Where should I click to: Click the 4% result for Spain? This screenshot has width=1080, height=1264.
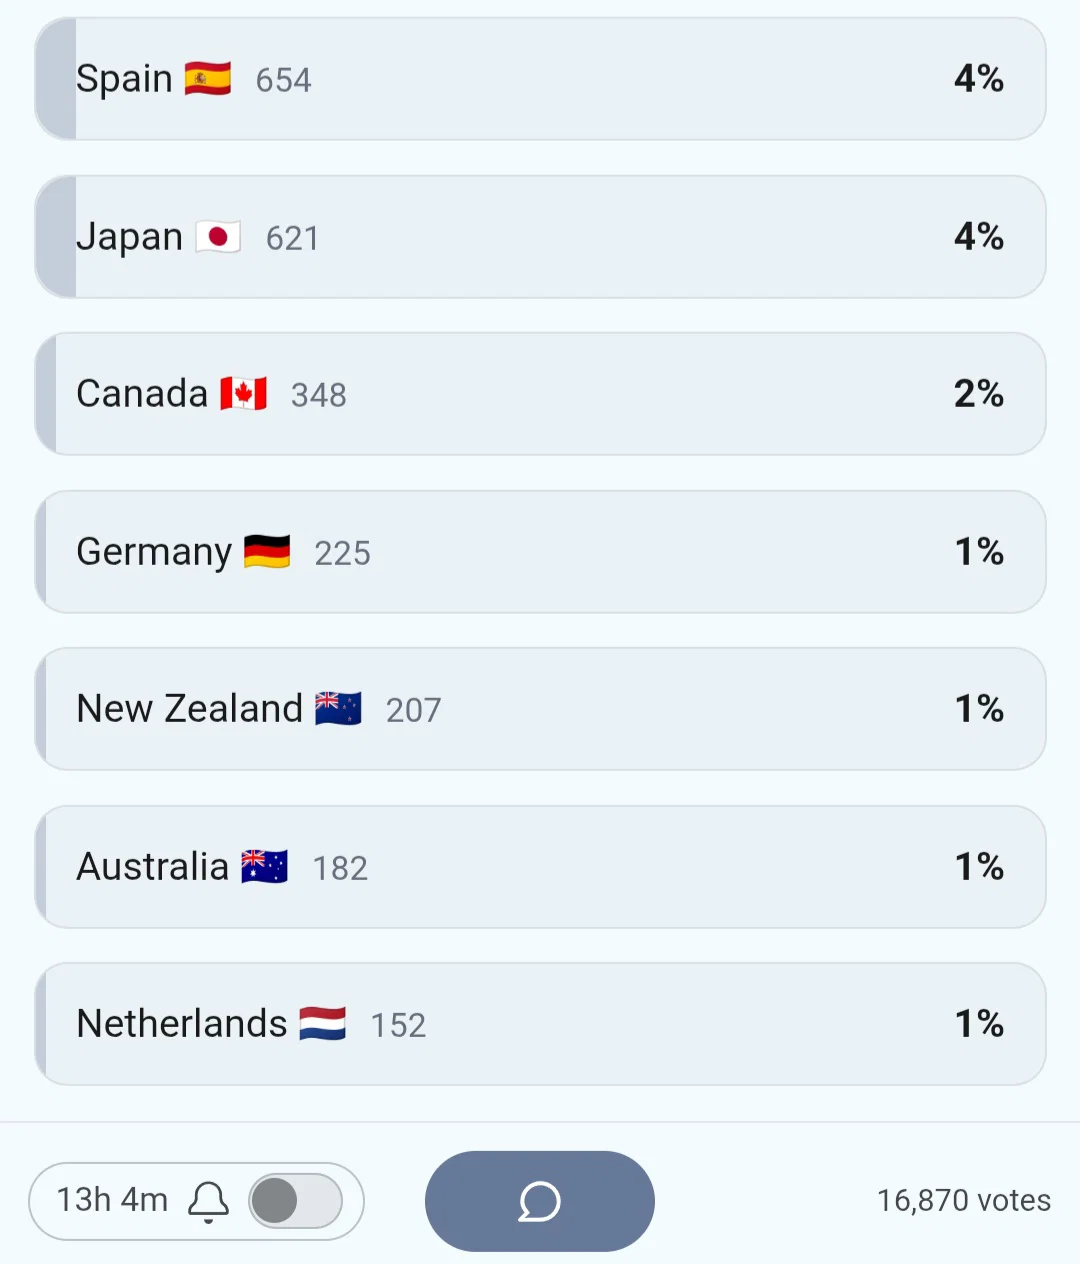coord(979,79)
